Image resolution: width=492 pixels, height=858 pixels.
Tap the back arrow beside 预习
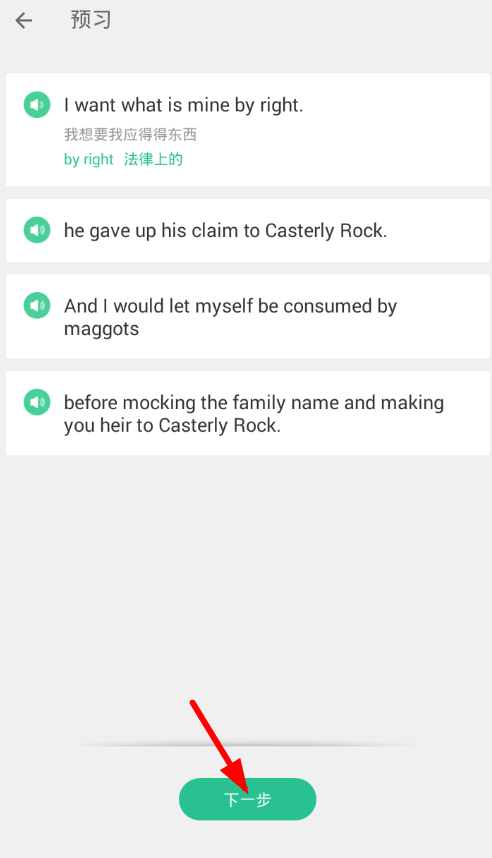click(24, 21)
